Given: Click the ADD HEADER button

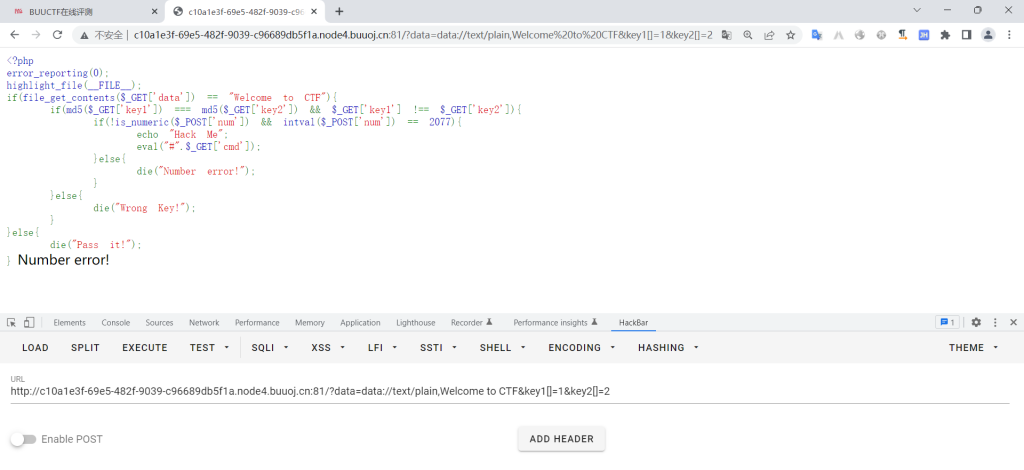Looking at the screenshot, I should (x=561, y=439).
